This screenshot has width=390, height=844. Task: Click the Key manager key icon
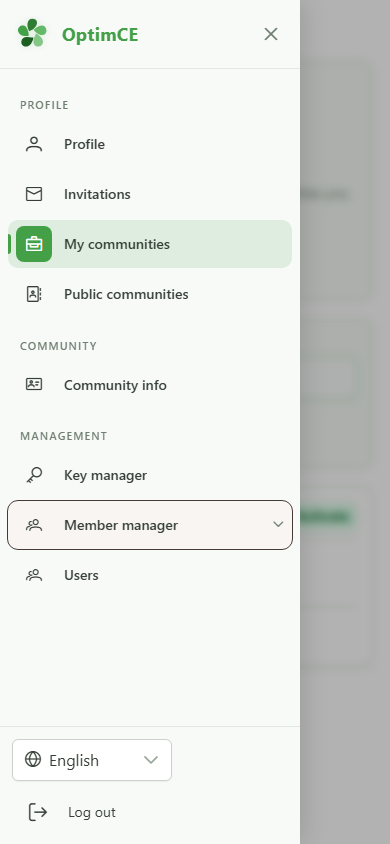[34, 475]
